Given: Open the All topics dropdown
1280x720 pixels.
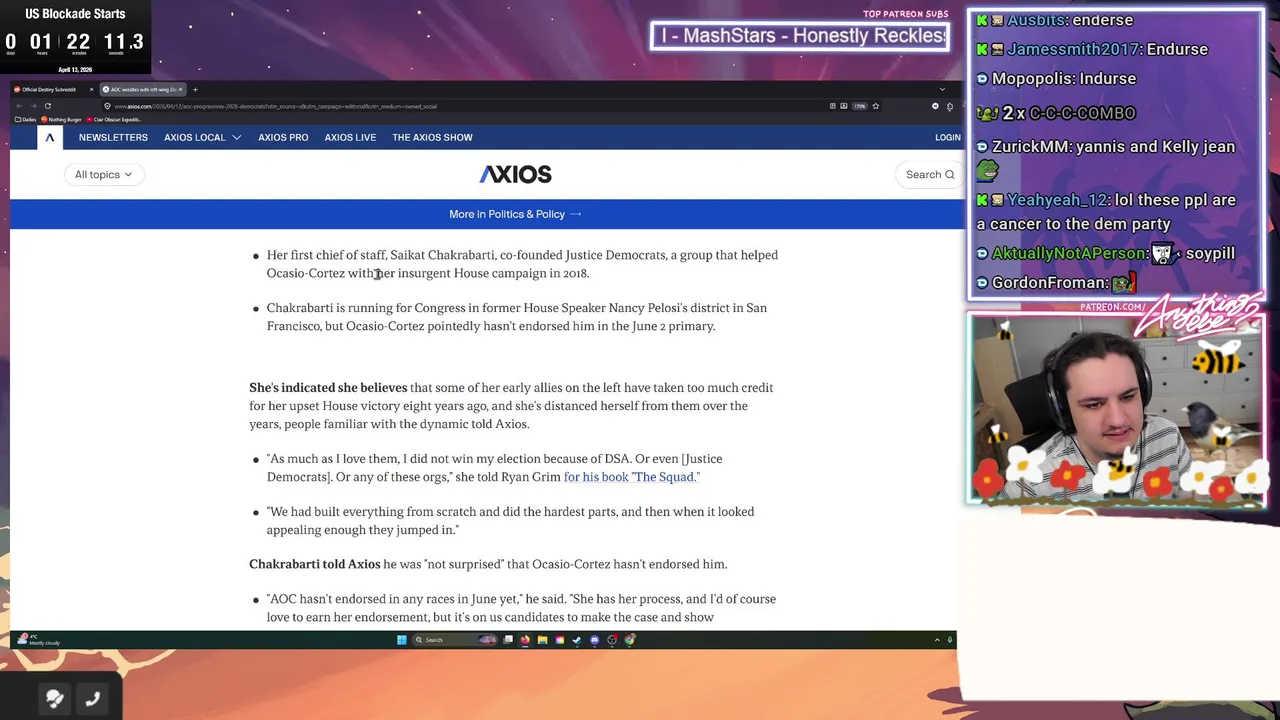Looking at the screenshot, I should [104, 174].
